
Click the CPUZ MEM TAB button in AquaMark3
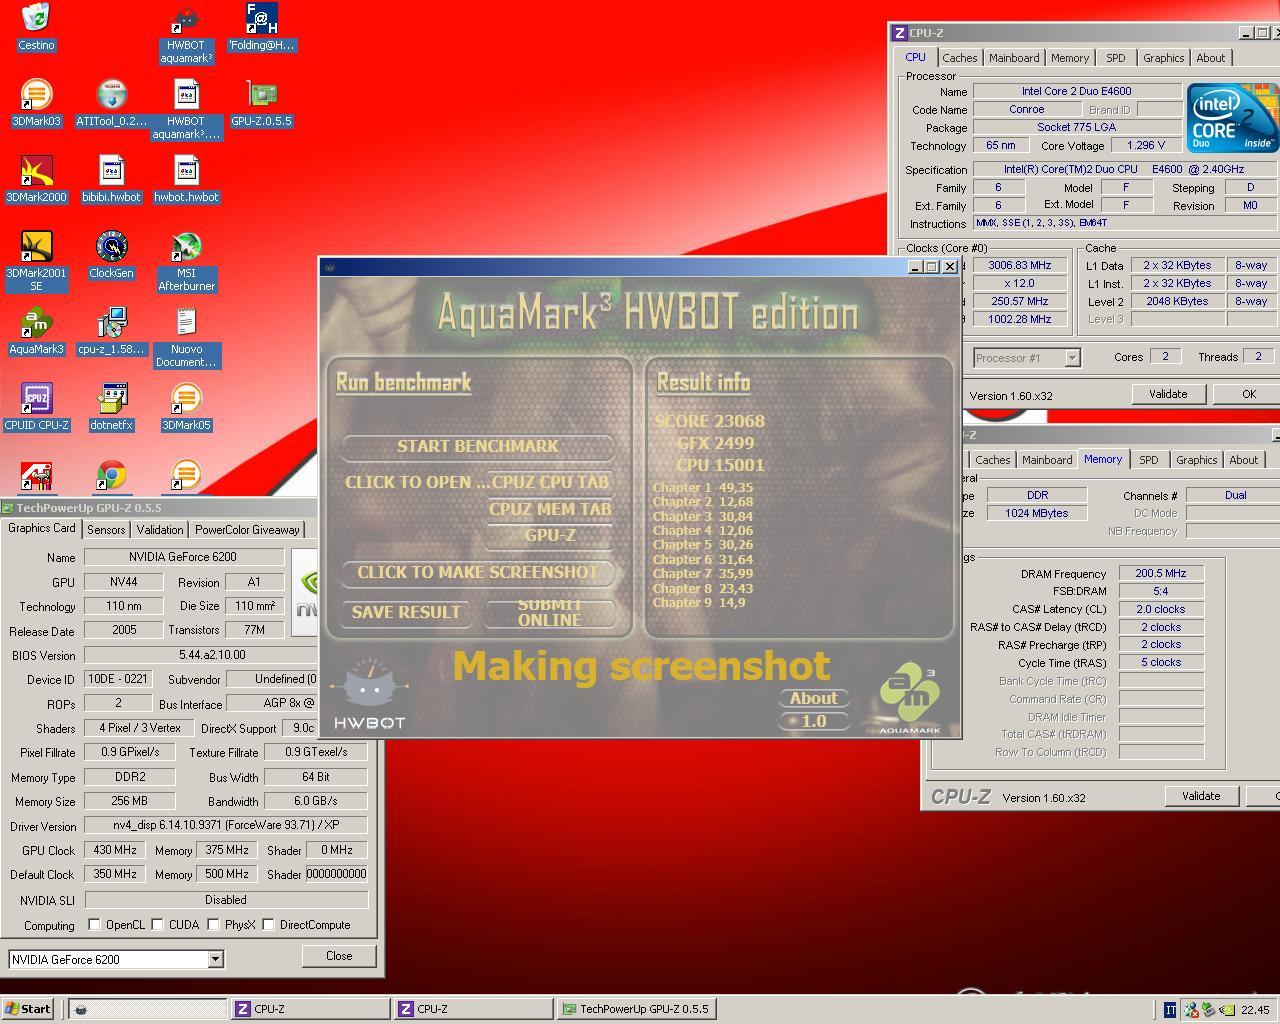point(549,509)
